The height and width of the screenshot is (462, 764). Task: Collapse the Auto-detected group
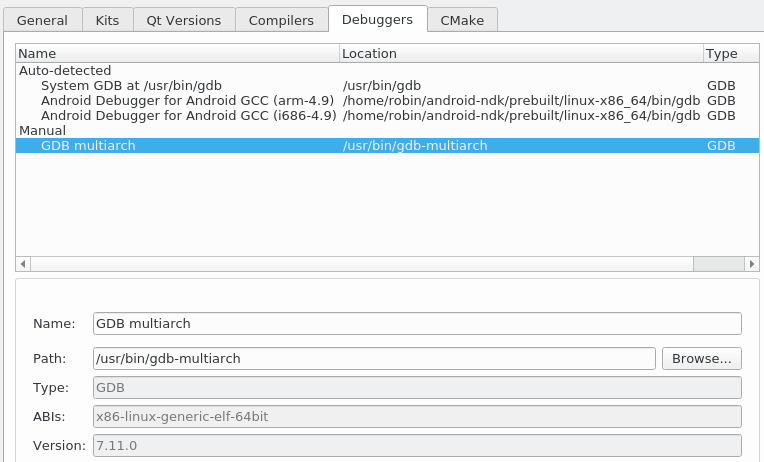[x=65, y=71]
